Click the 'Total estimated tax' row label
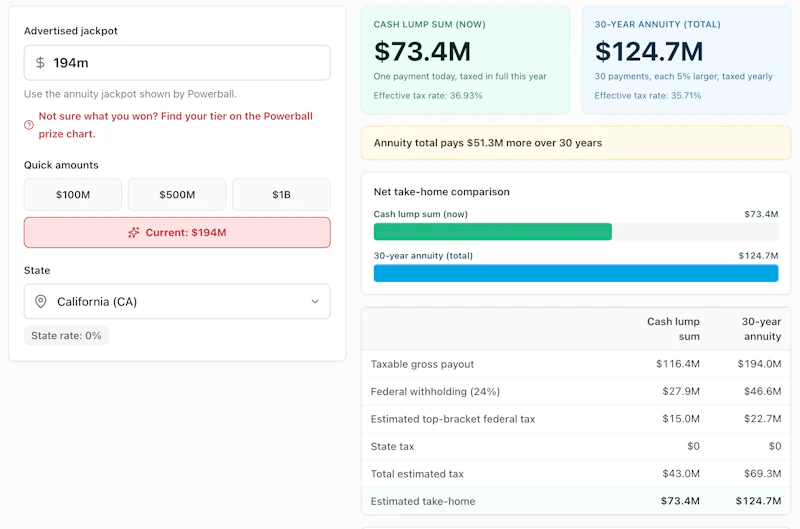This screenshot has height=529, width=800. pos(417,474)
